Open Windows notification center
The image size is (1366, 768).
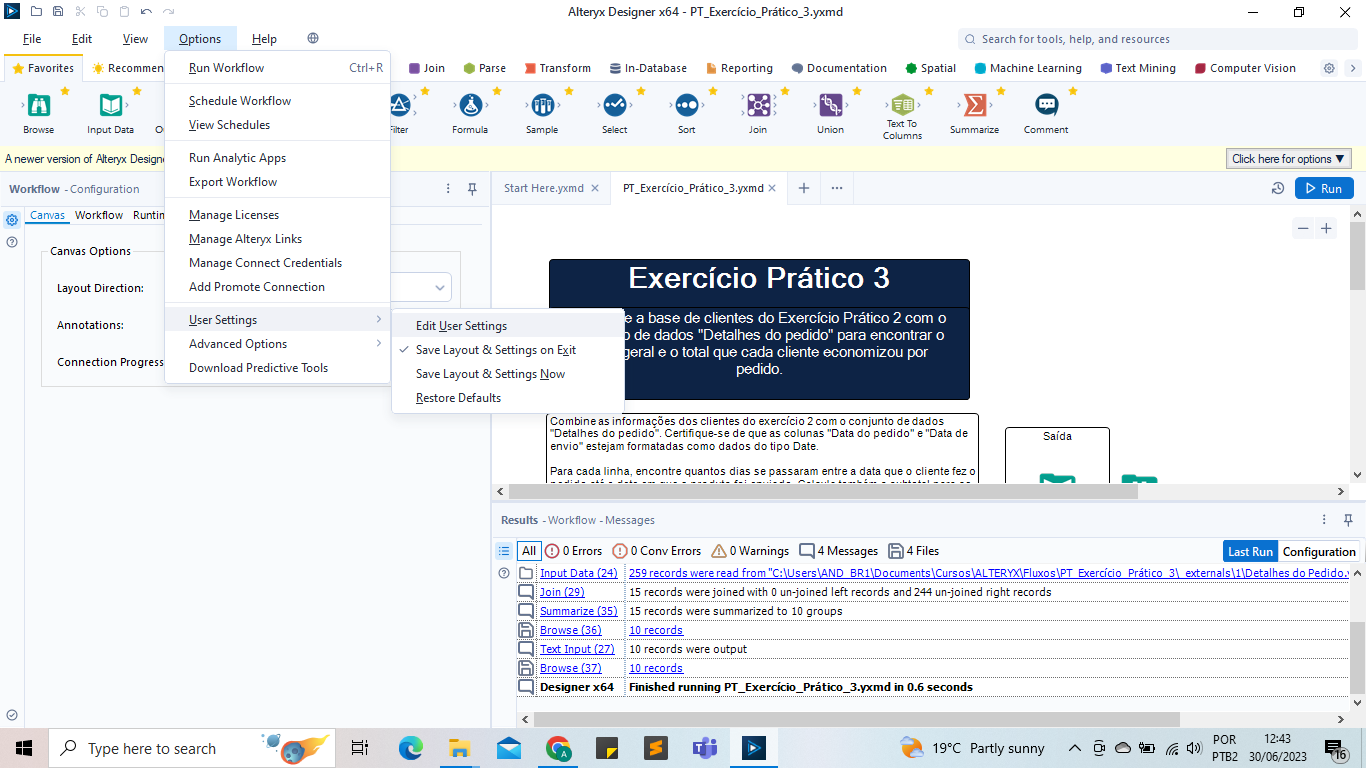[x=1336, y=749]
